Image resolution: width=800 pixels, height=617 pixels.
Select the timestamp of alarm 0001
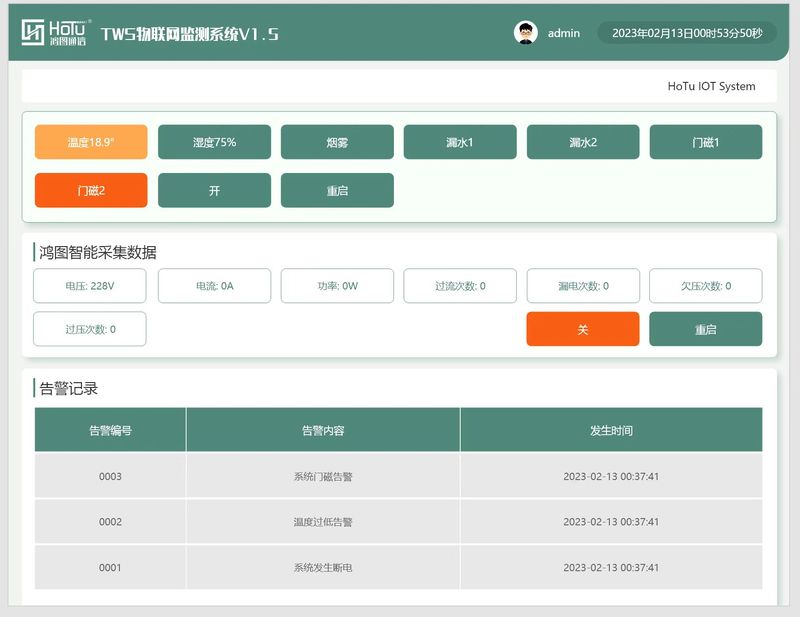611,567
